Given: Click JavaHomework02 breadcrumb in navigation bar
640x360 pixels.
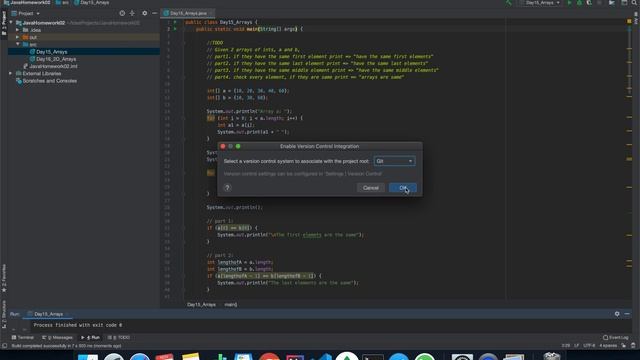Looking at the screenshot, I should (27, 3).
